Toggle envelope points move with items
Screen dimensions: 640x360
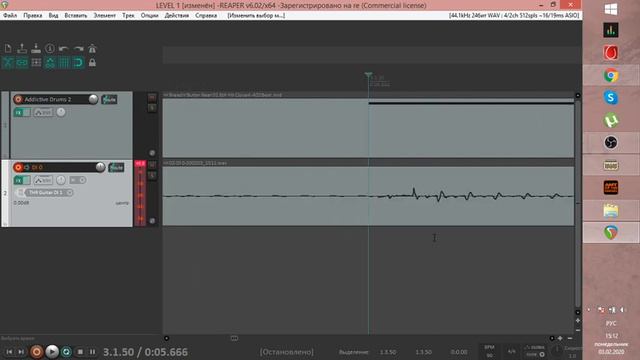point(50,62)
